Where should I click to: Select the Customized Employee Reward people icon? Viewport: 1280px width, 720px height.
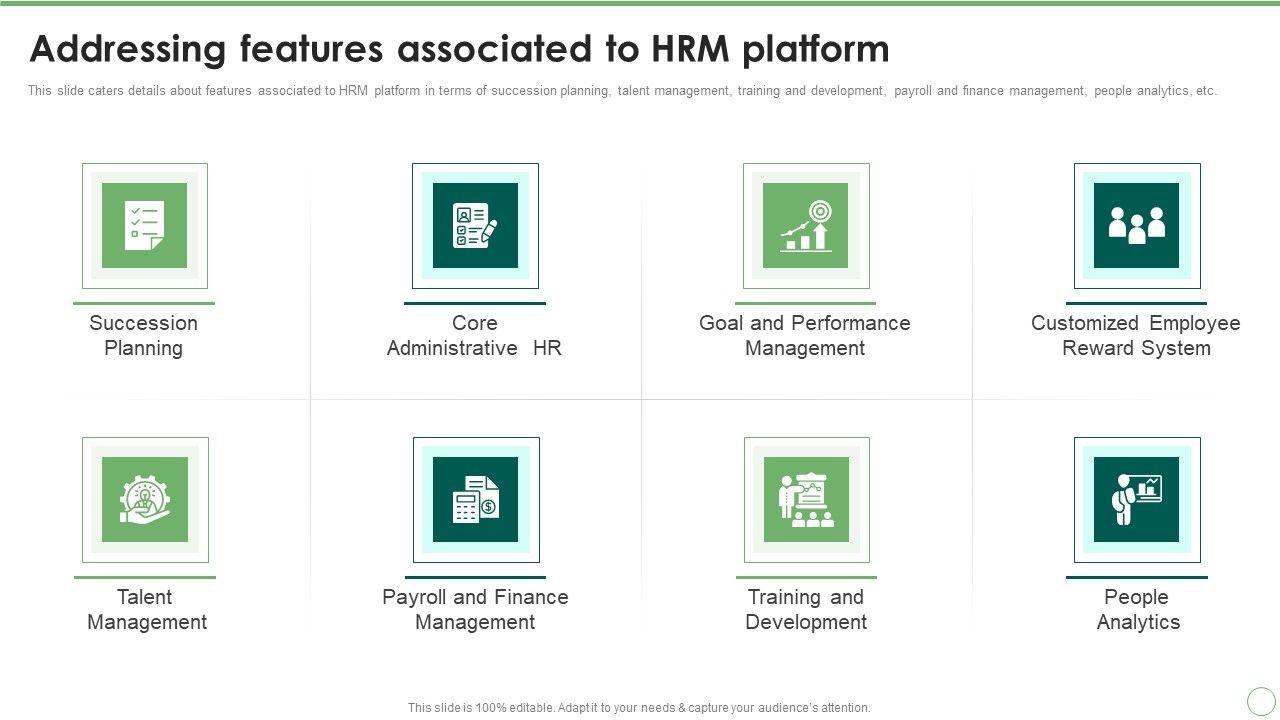1137,226
